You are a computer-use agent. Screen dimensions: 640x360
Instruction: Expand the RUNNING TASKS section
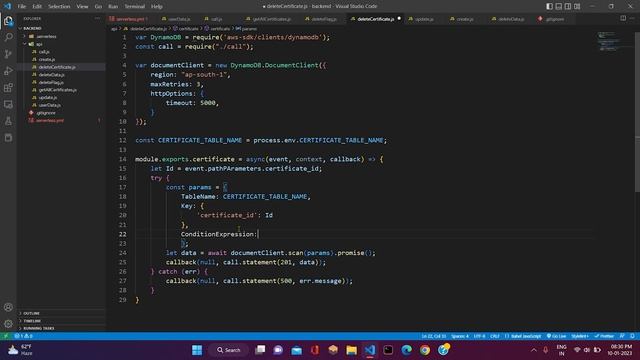coord(61,328)
